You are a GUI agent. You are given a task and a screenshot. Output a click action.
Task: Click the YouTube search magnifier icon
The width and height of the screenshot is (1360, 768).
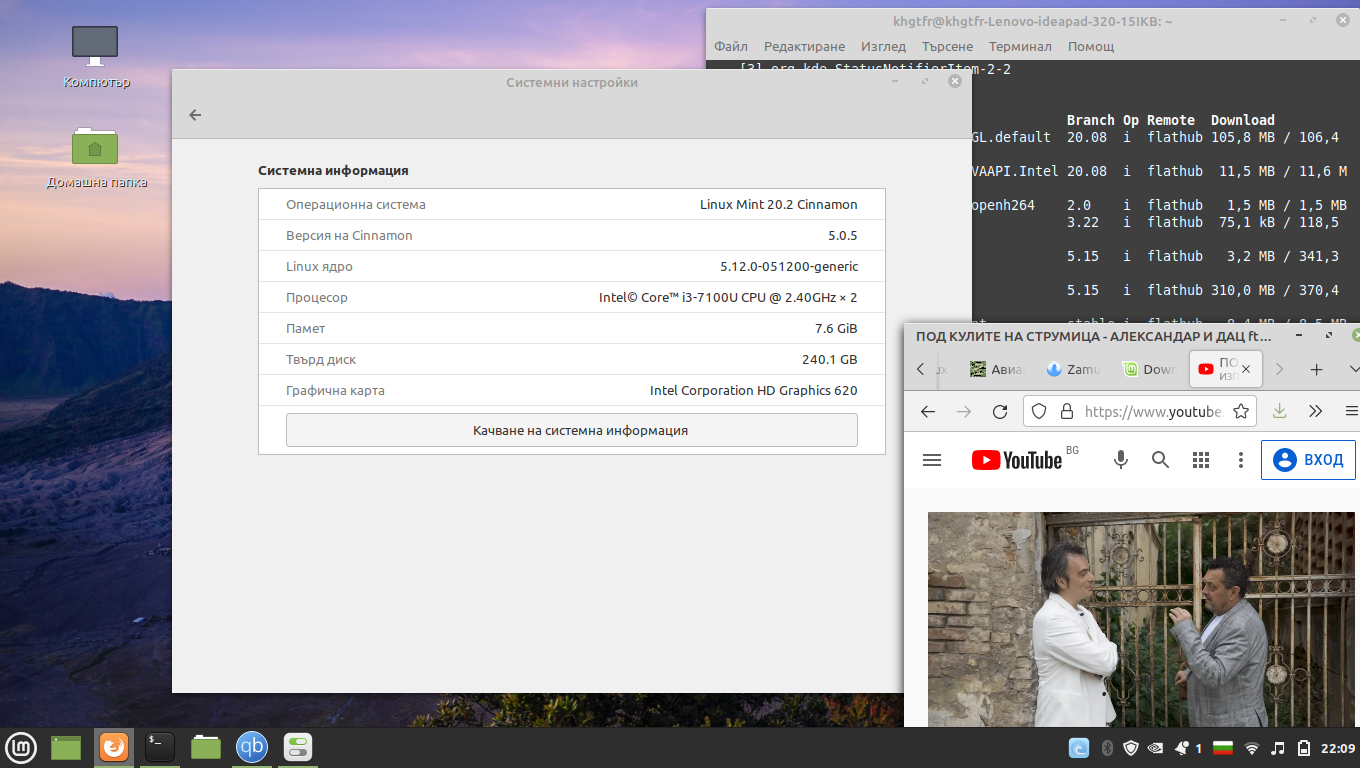[x=1160, y=460]
